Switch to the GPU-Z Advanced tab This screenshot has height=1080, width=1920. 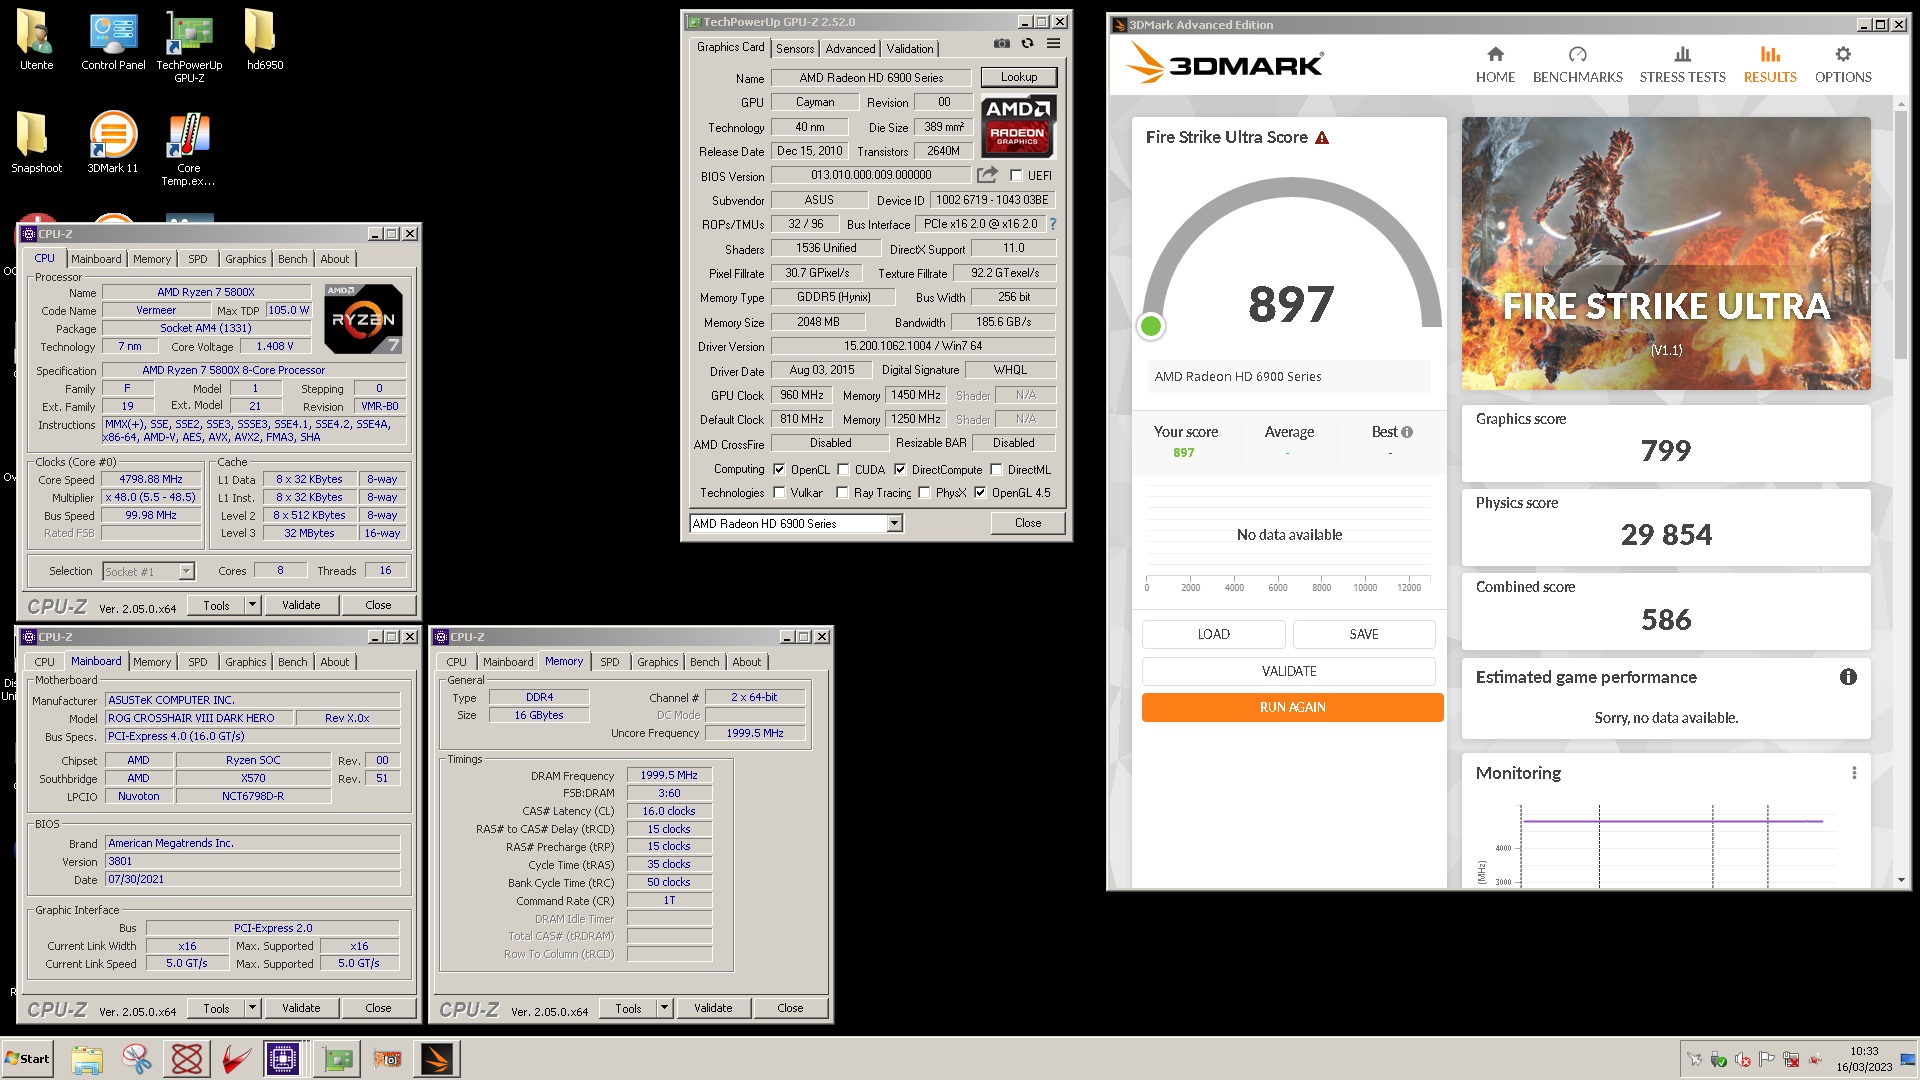click(850, 48)
